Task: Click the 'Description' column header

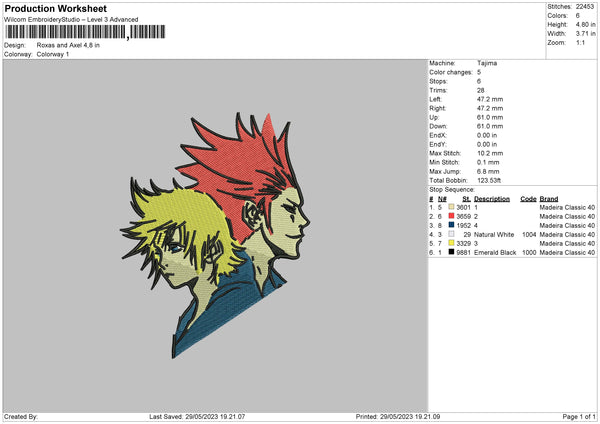Action: [x=492, y=199]
